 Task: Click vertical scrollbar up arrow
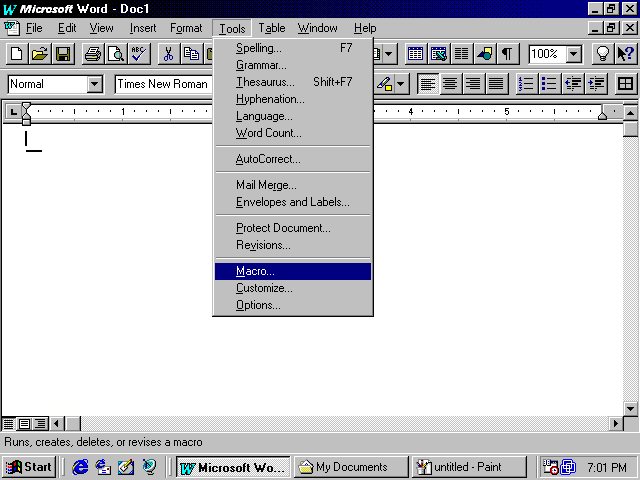point(630,113)
